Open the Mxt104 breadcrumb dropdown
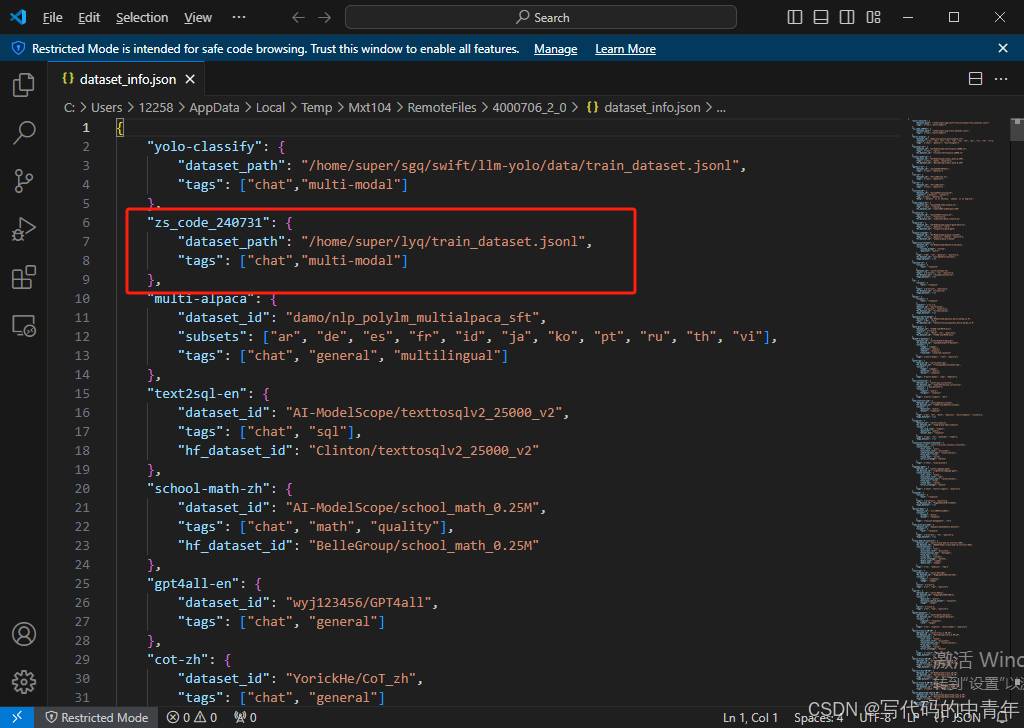Image resolution: width=1024 pixels, height=728 pixels. (370, 107)
